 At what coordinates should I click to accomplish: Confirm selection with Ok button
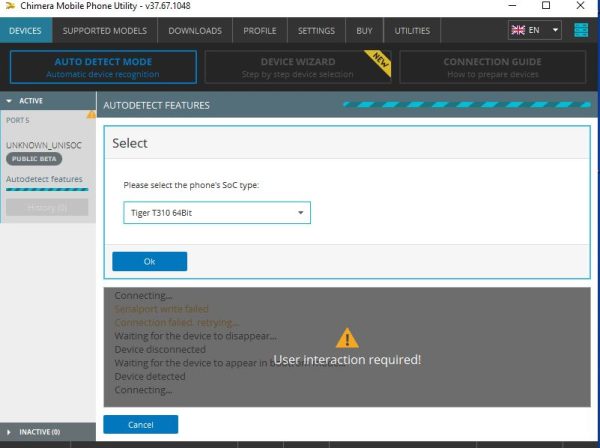(x=150, y=261)
